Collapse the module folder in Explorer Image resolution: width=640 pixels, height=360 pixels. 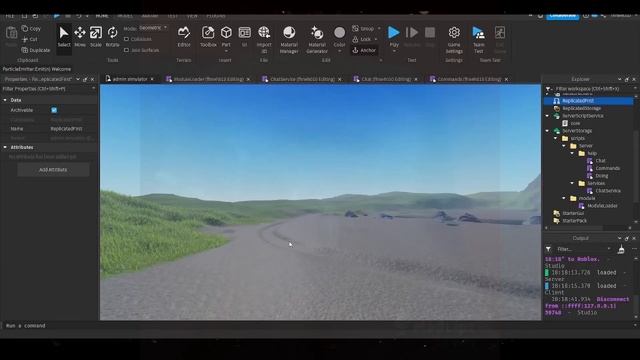pyautogui.click(x=564, y=198)
